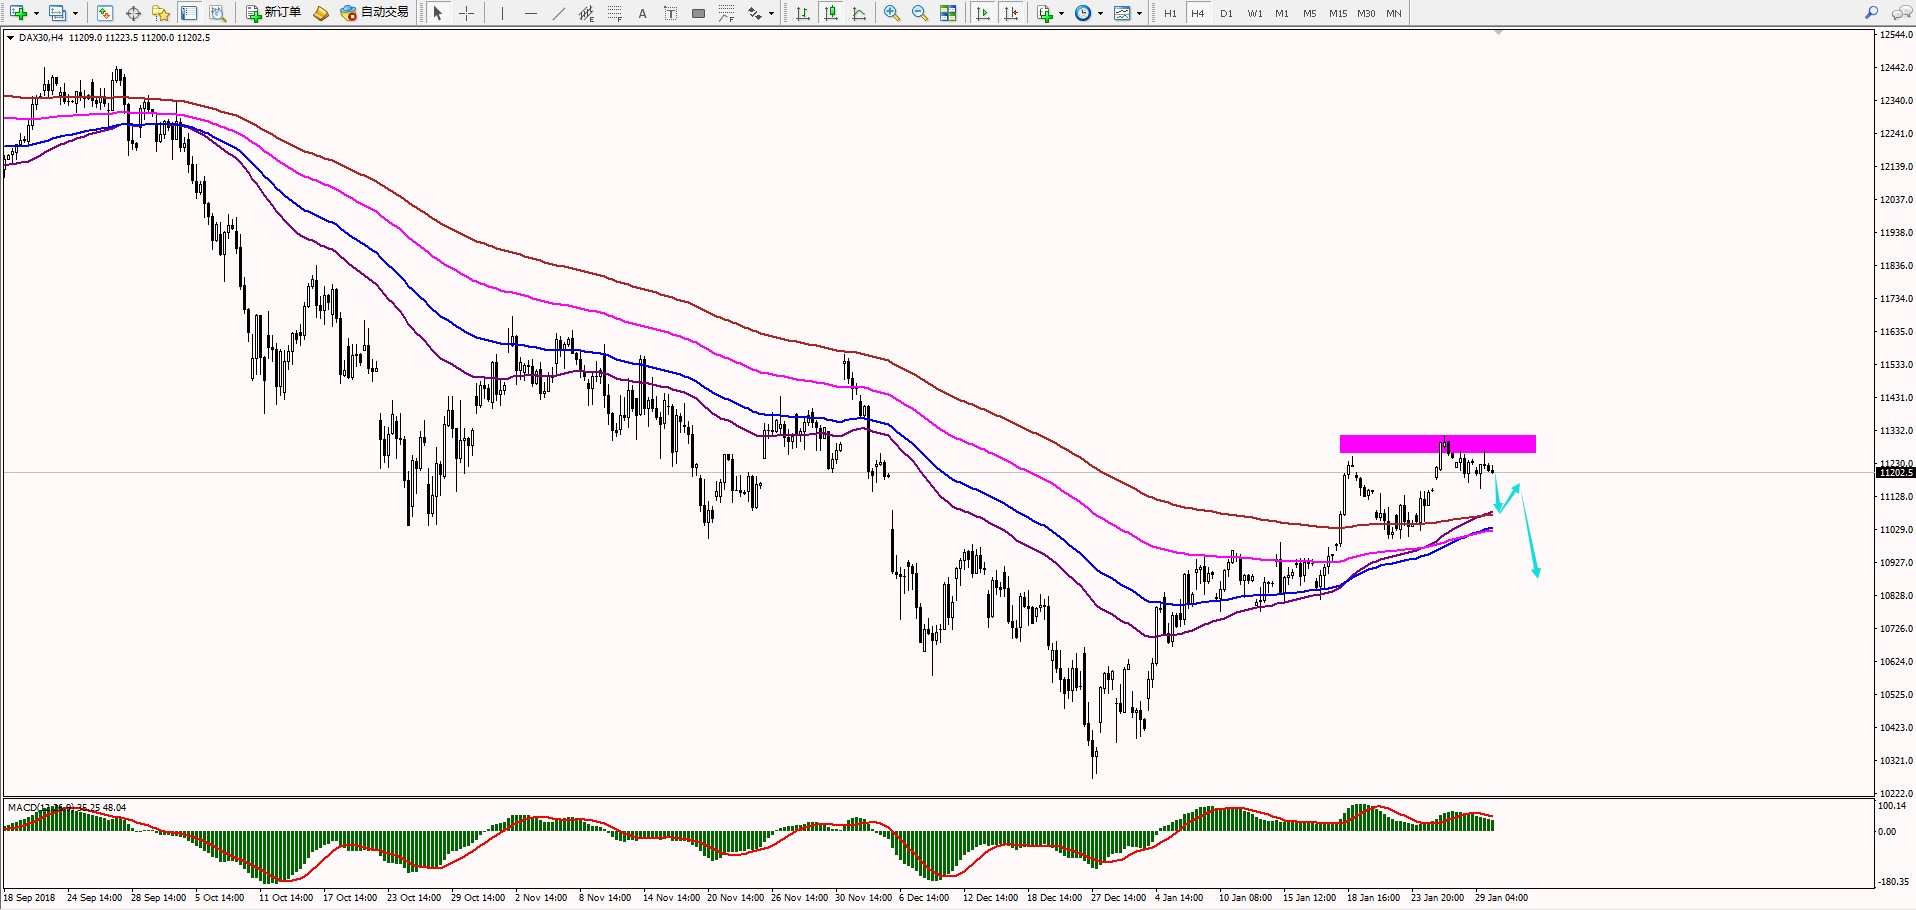Toggle chart auto scroll
Viewport: 1916px width, 910px height.
tap(983, 13)
